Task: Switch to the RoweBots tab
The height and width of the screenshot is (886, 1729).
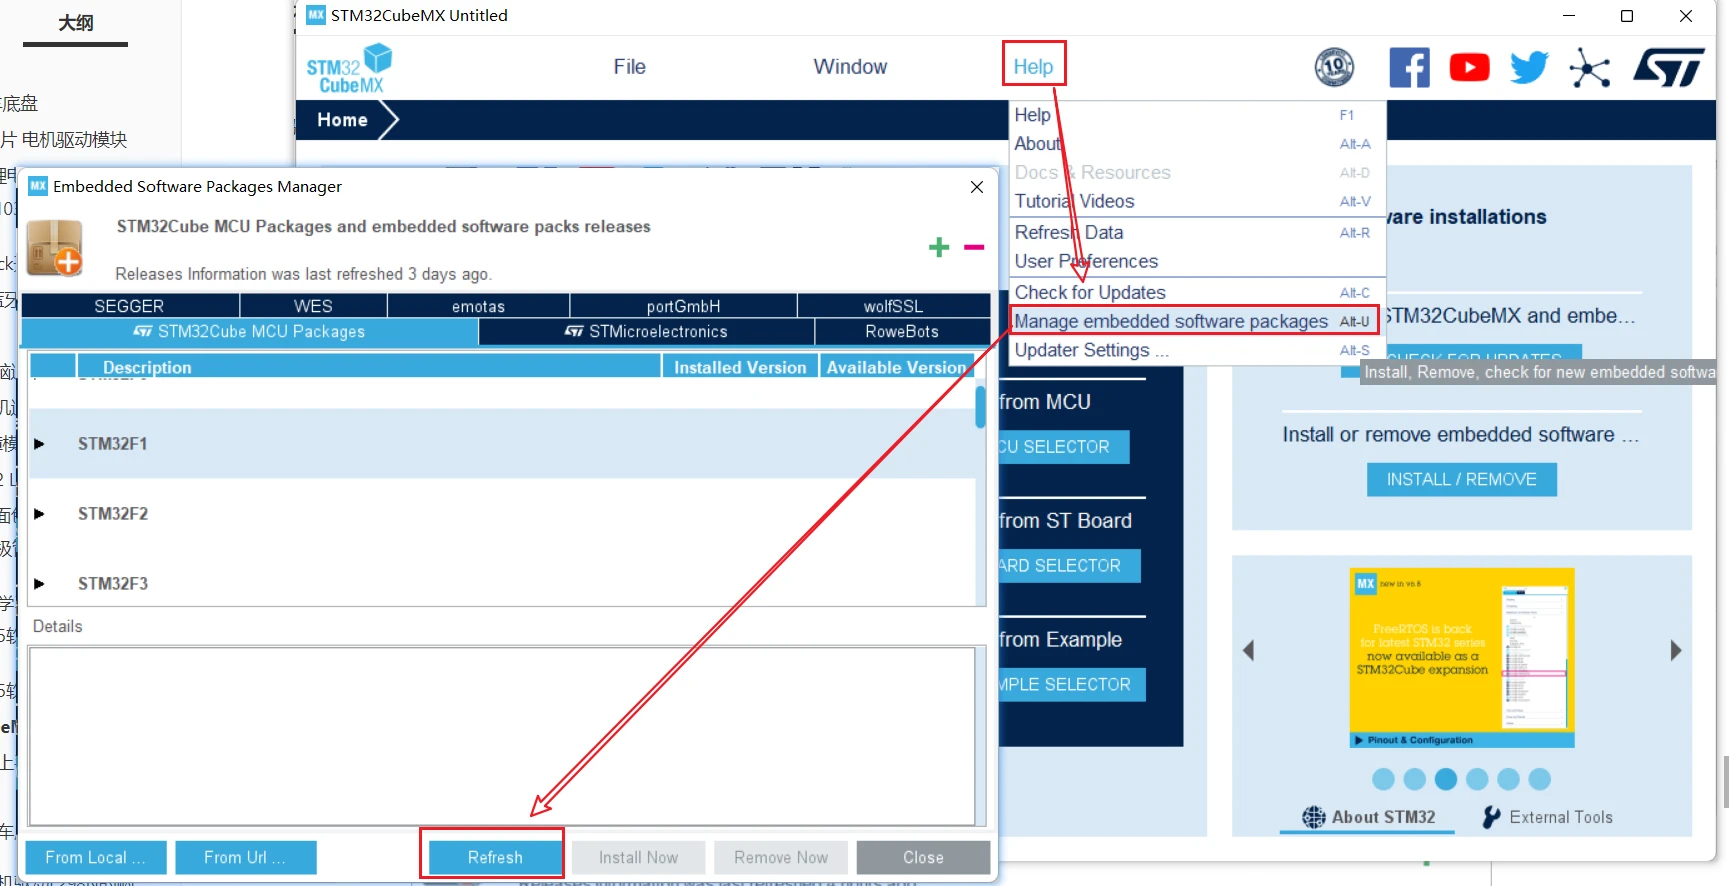Action: click(902, 332)
